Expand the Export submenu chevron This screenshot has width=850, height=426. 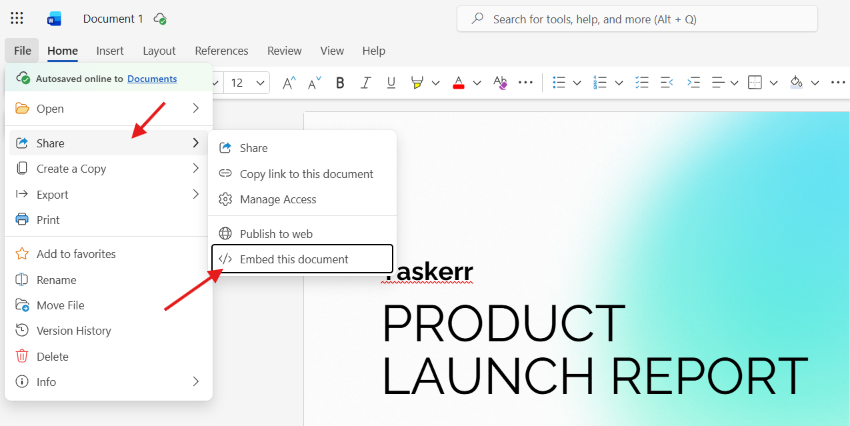click(196, 195)
